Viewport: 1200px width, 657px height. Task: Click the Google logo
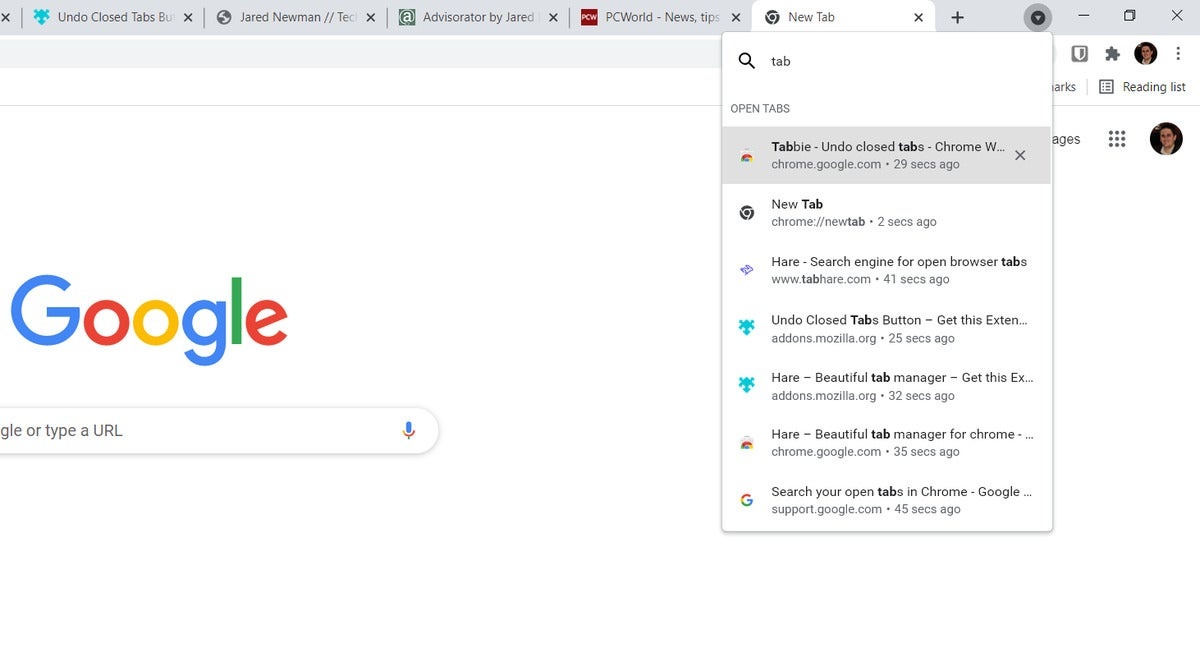[148, 320]
